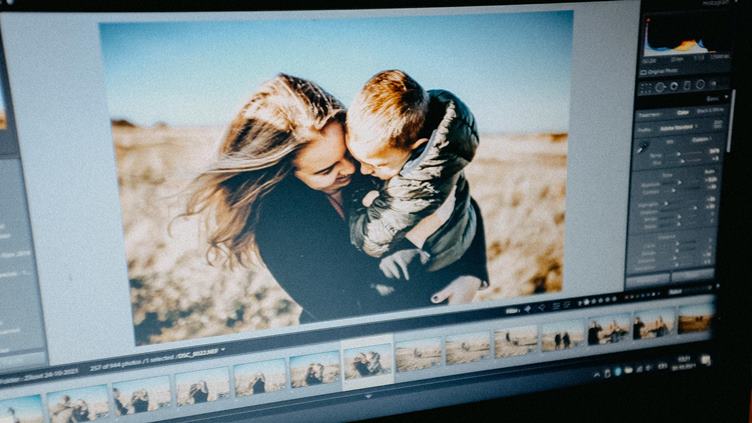The image size is (752, 423).
Task: Collapse the Basic panel header triangle
Action: click(727, 97)
